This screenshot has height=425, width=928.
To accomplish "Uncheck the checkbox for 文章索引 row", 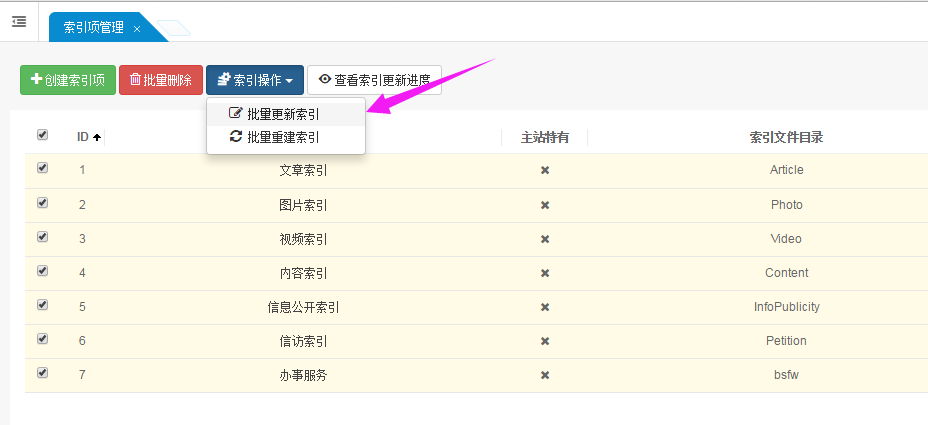I will 42,168.
